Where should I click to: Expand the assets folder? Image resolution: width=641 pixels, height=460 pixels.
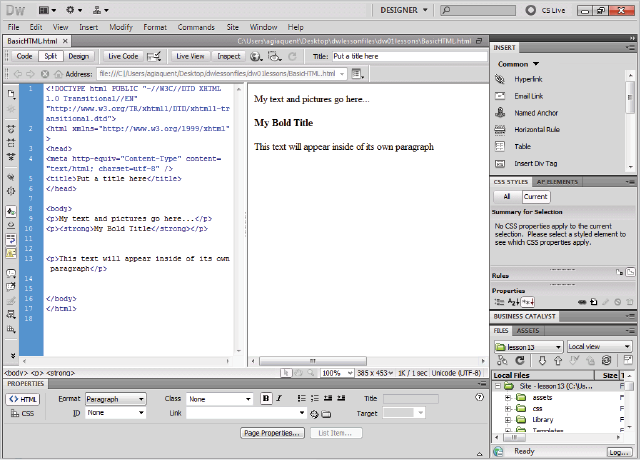coord(508,397)
